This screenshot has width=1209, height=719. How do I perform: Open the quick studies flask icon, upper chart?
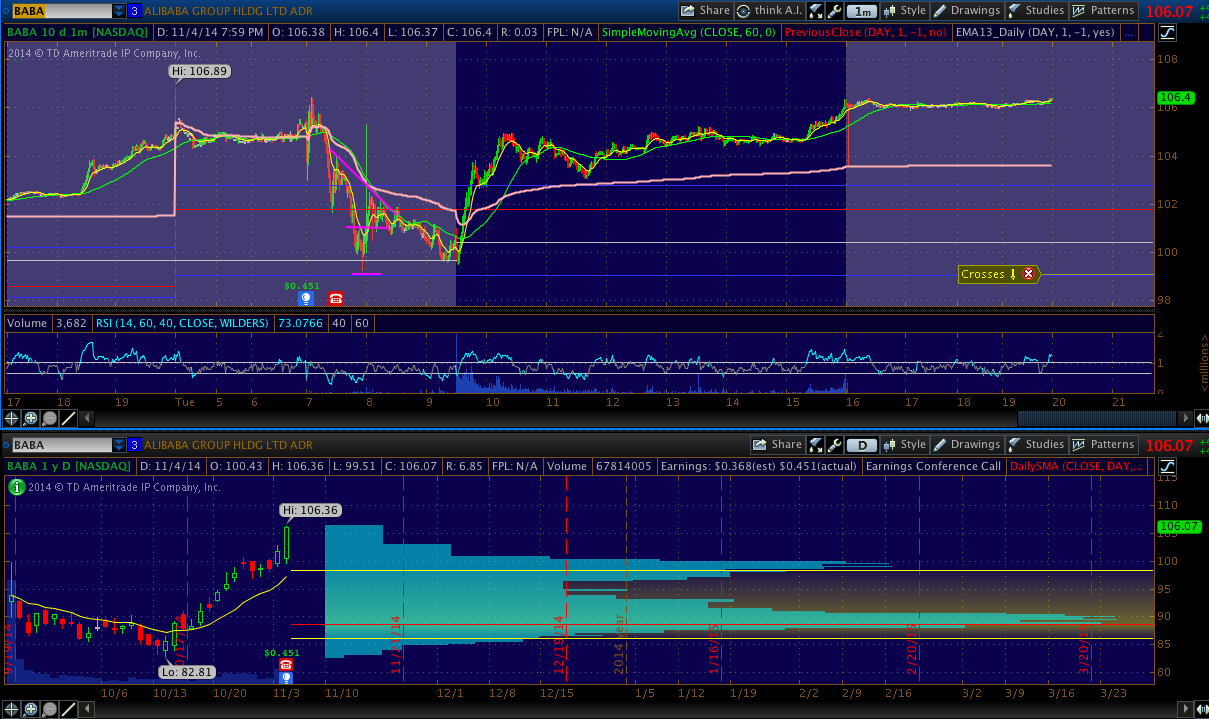click(815, 11)
